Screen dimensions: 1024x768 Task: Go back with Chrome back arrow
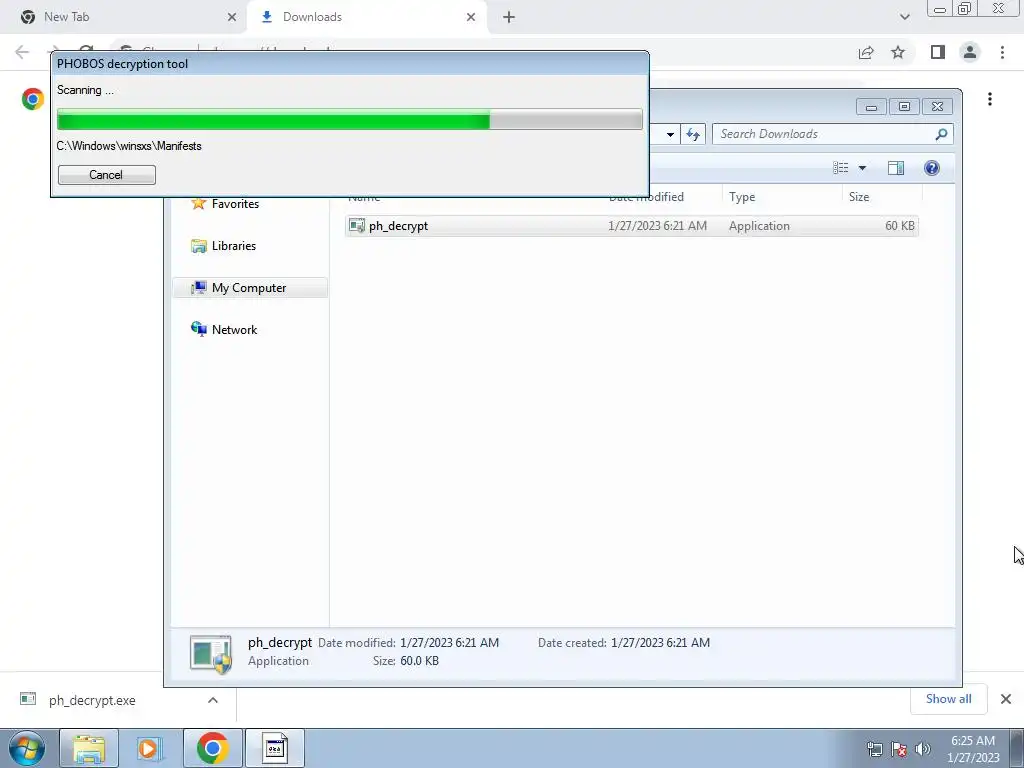[x=22, y=52]
